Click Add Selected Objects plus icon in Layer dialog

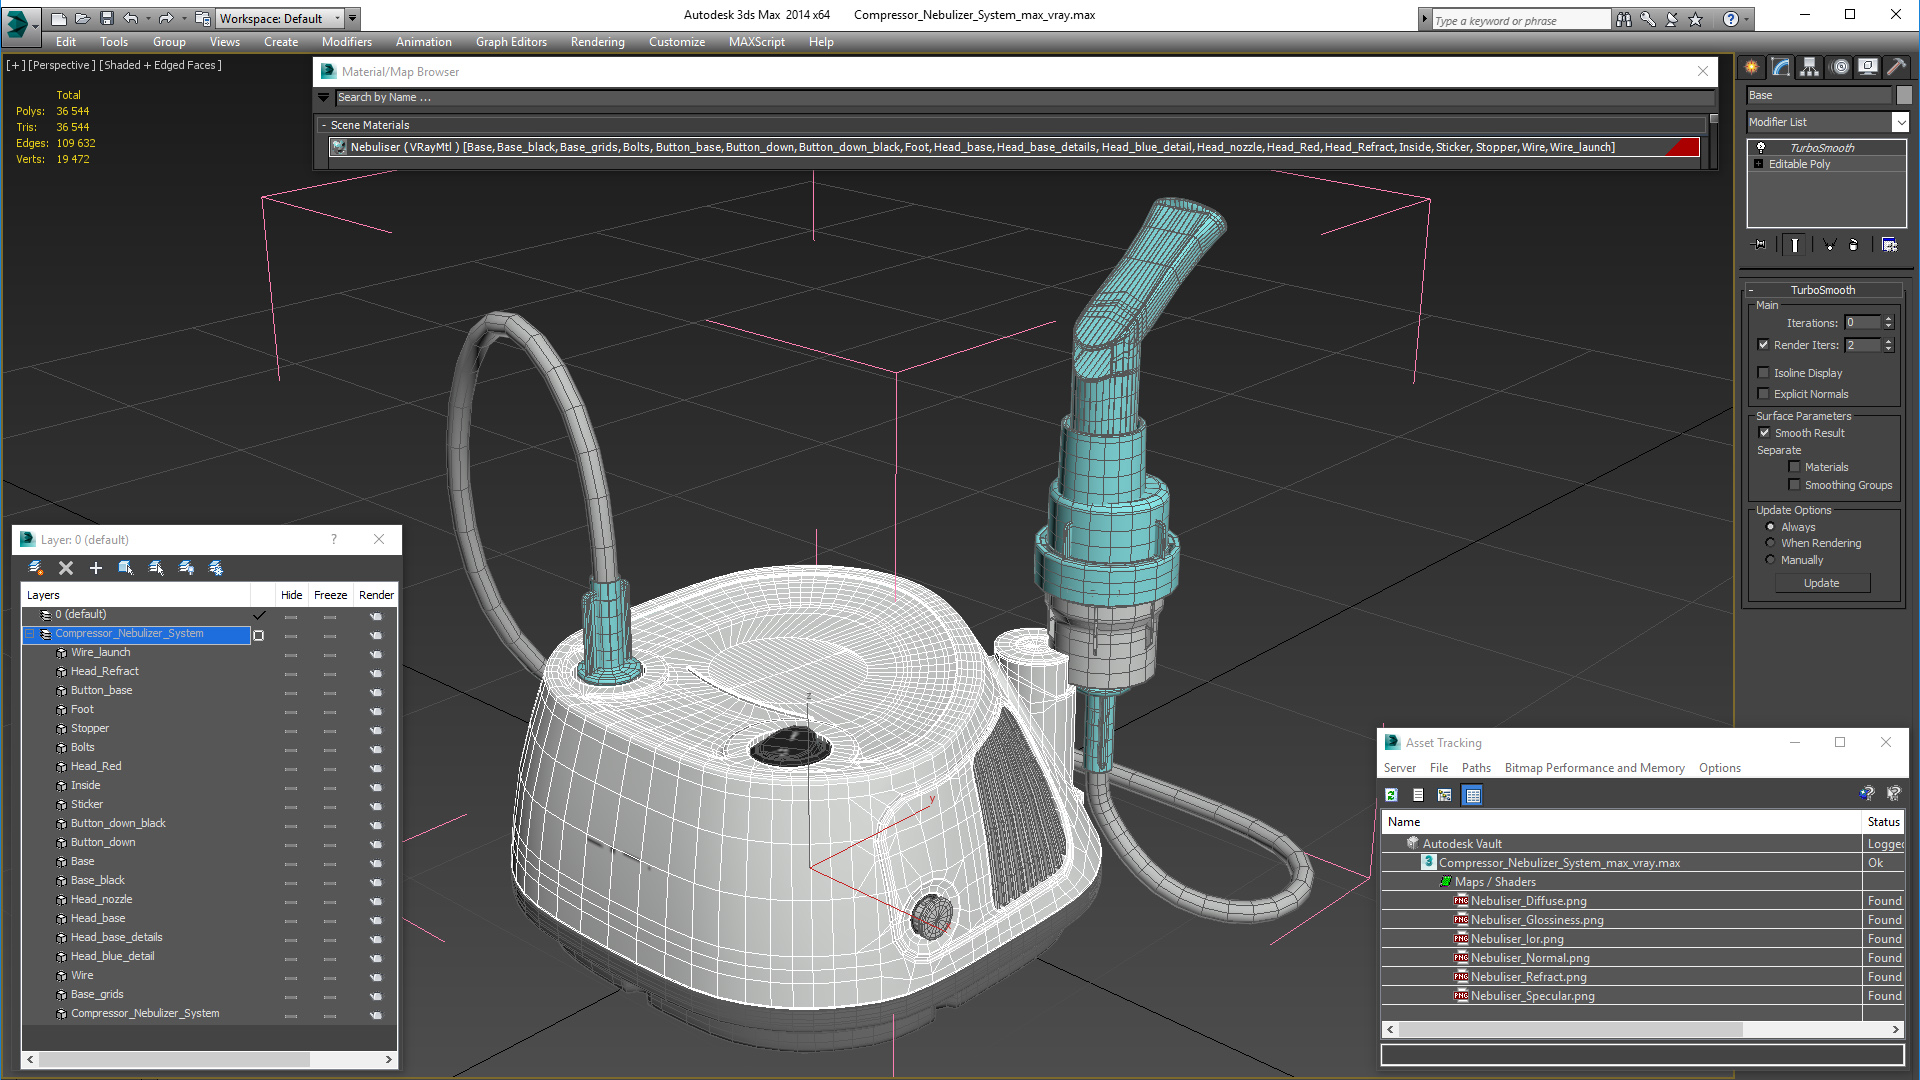pos(96,568)
